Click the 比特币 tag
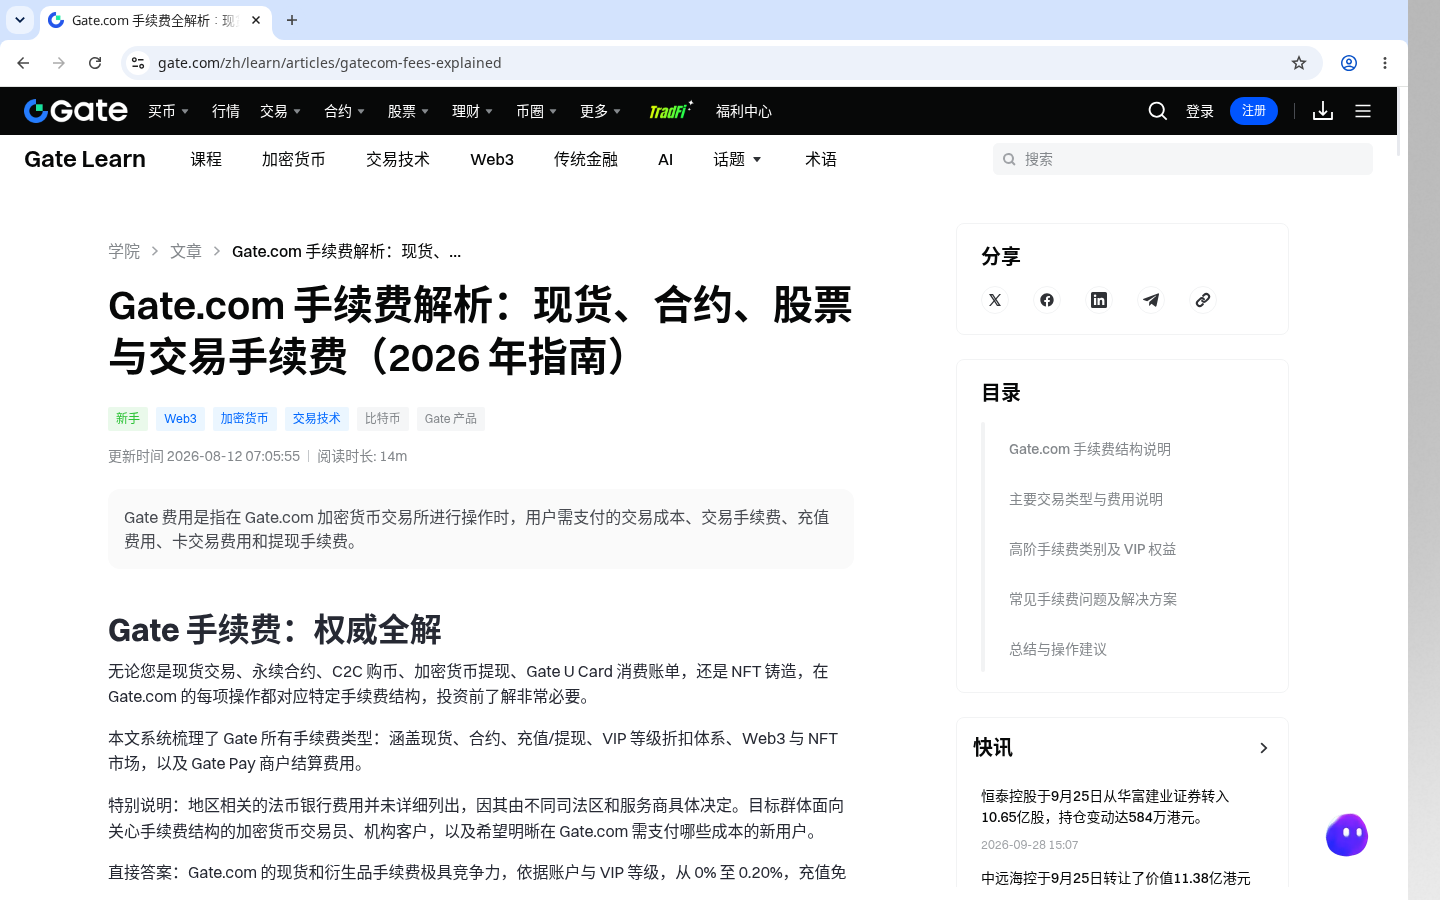Image resolution: width=1440 pixels, height=900 pixels. [383, 419]
